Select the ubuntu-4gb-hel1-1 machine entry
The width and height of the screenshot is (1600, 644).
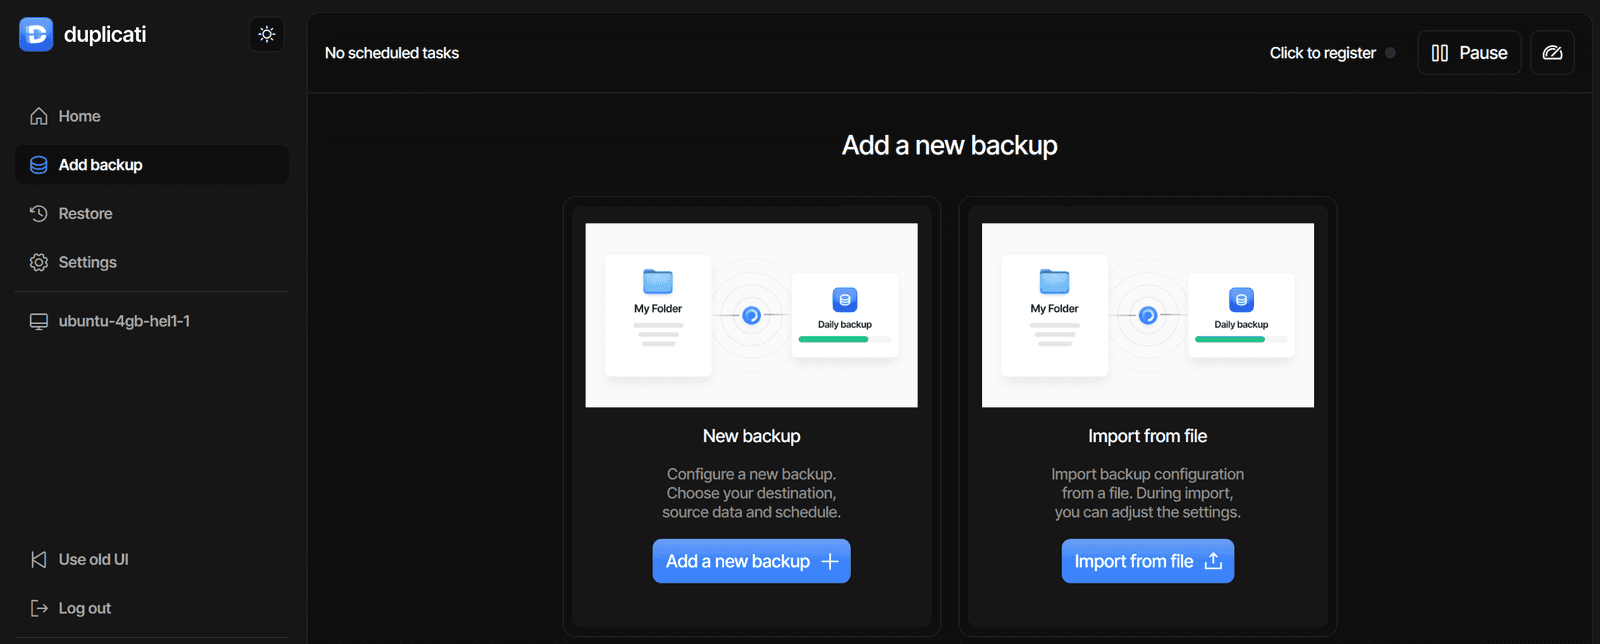(x=152, y=321)
